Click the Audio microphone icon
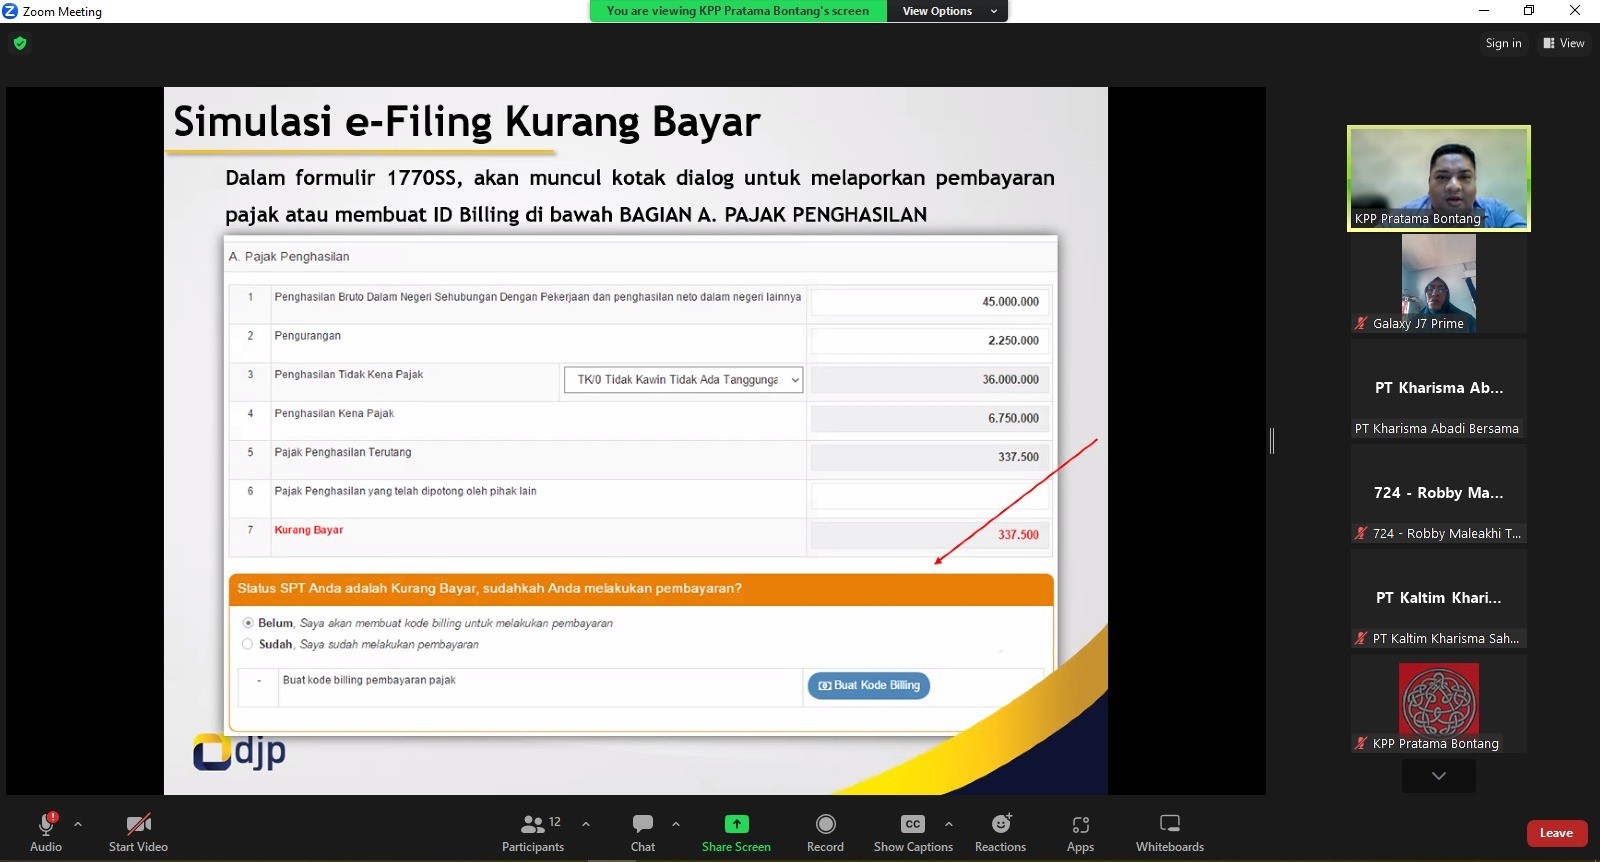 point(45,824)
